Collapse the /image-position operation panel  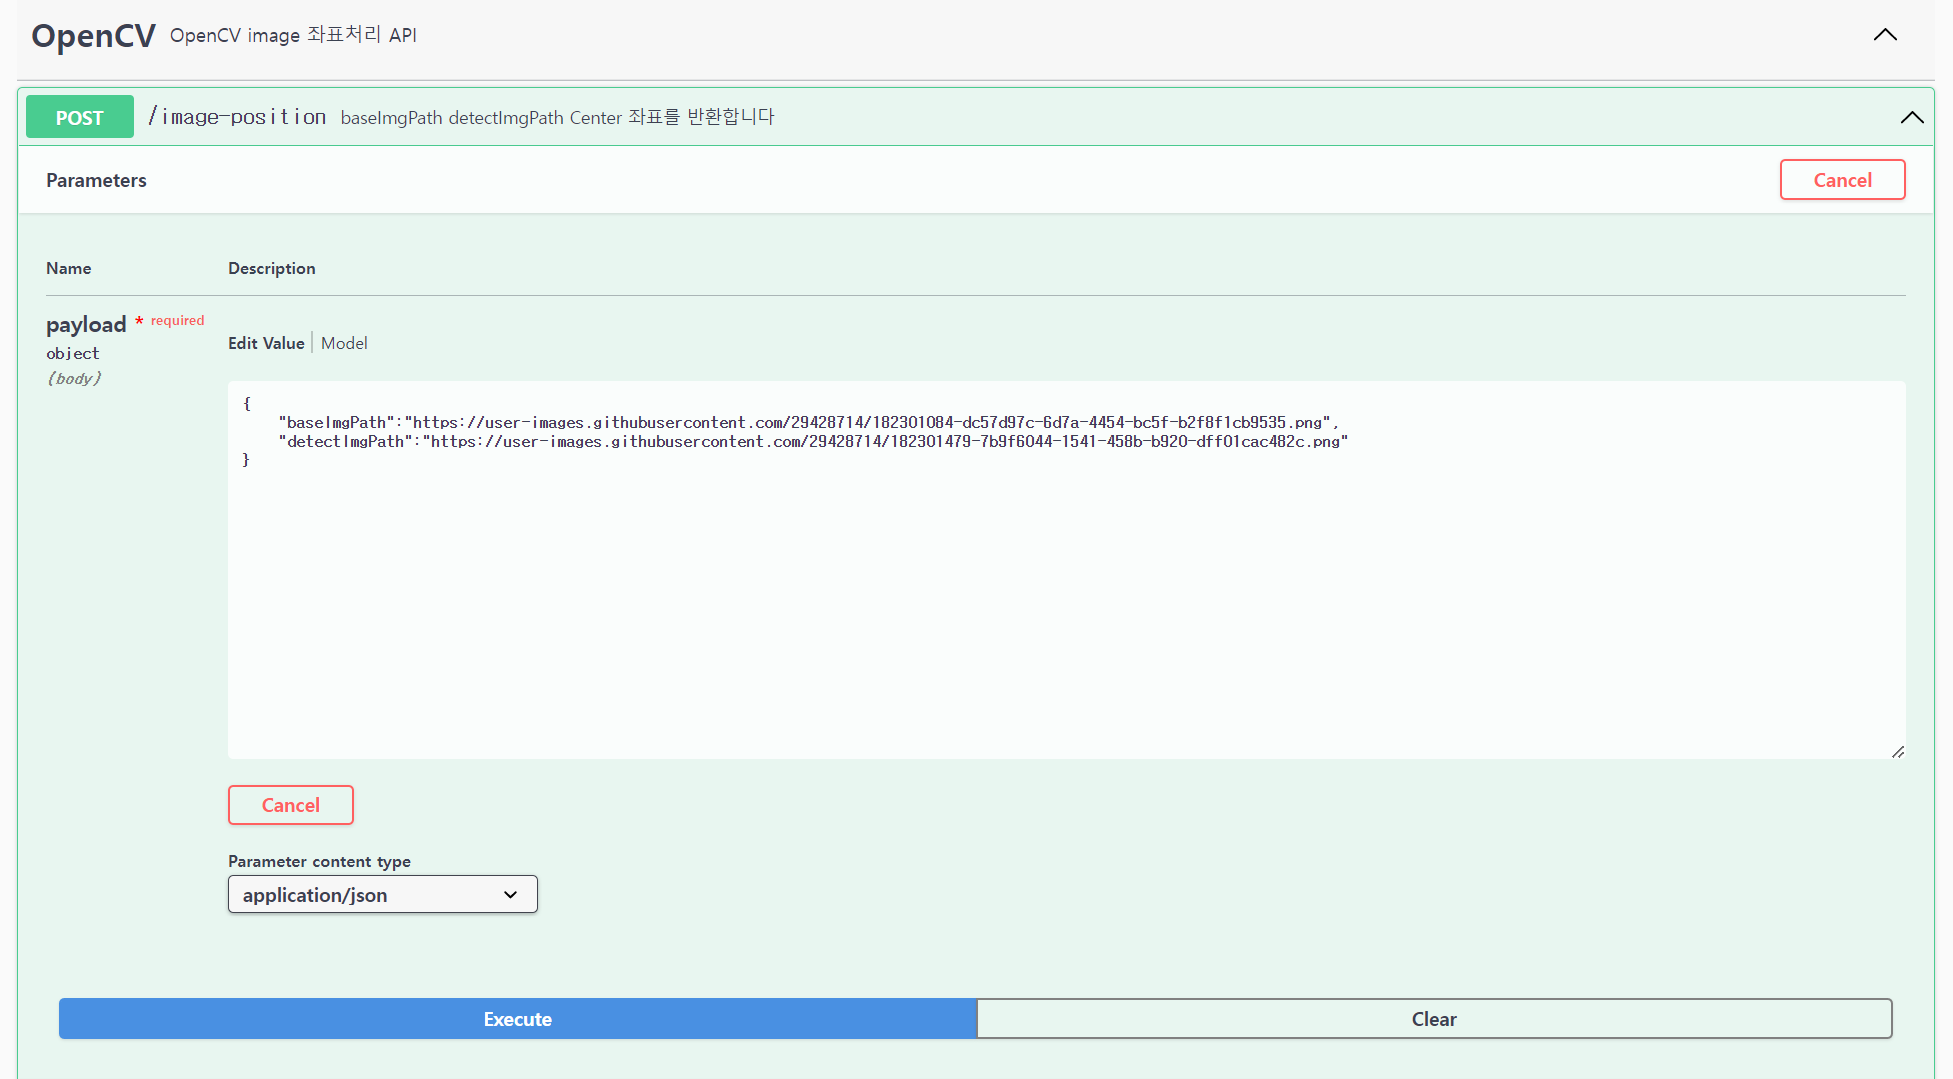point(1912,117)
